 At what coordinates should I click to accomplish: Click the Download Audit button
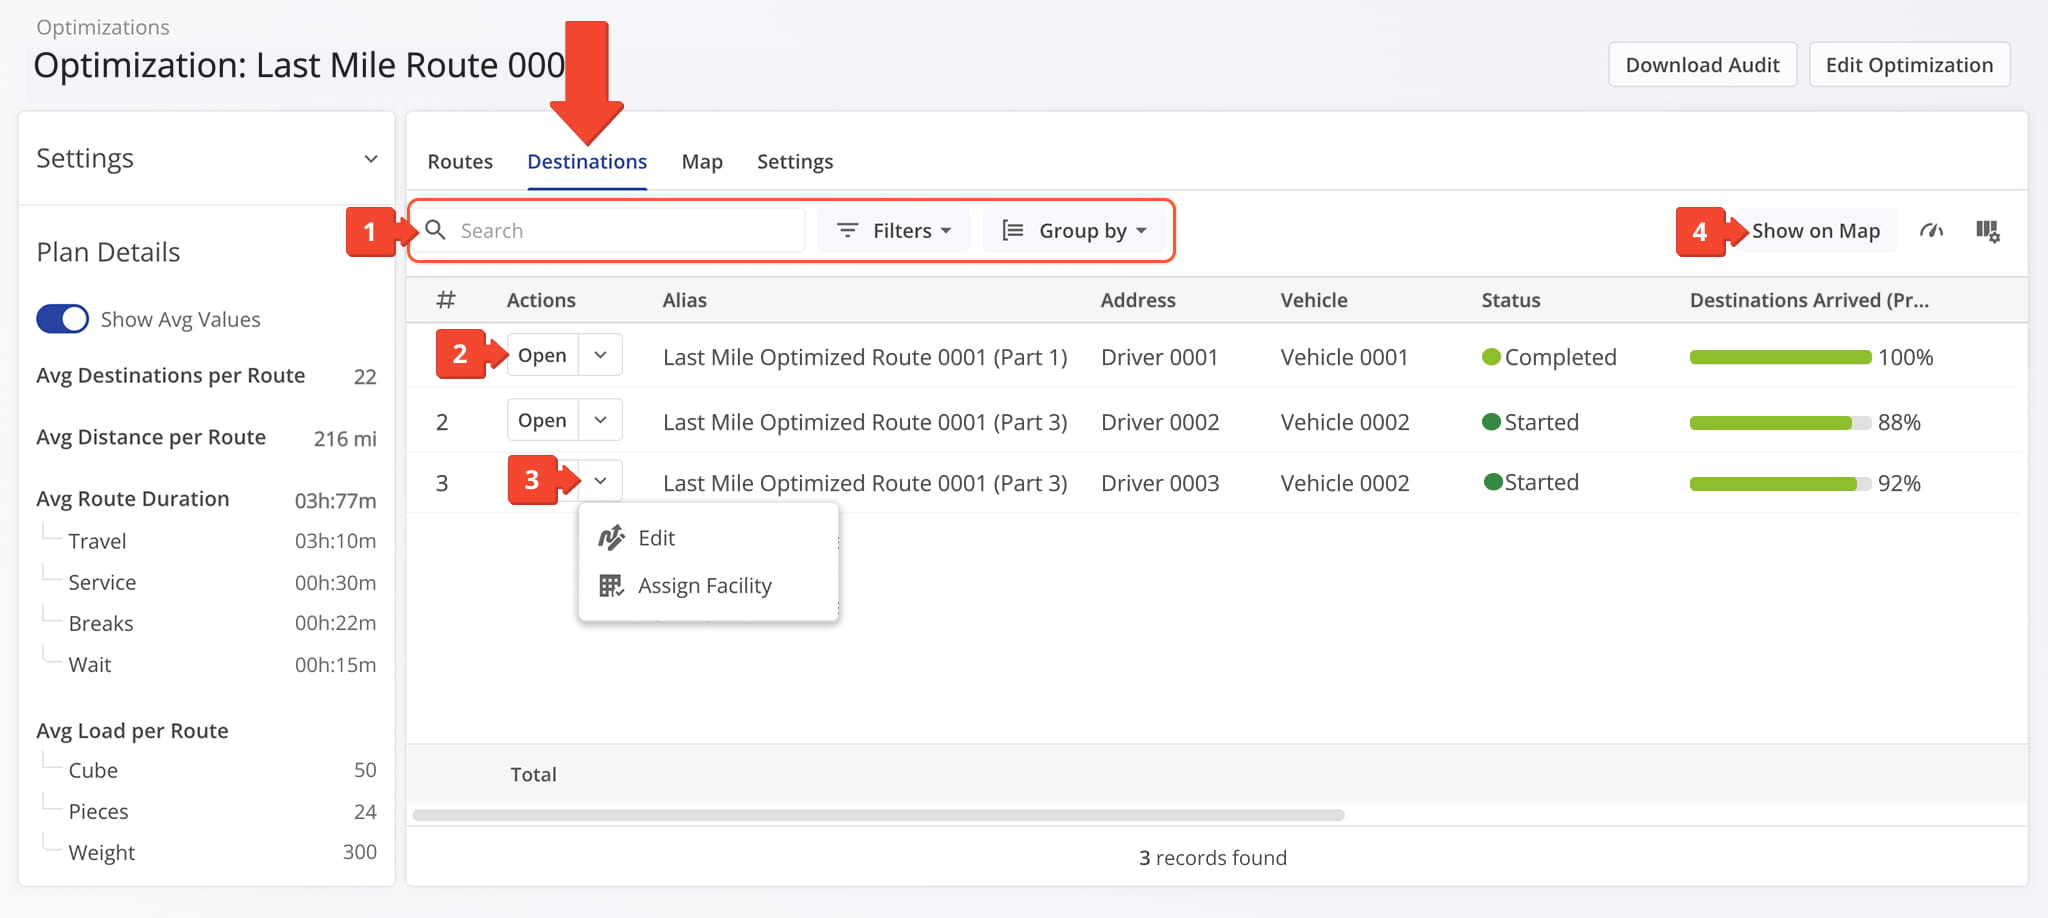[x=1702, y=65]
